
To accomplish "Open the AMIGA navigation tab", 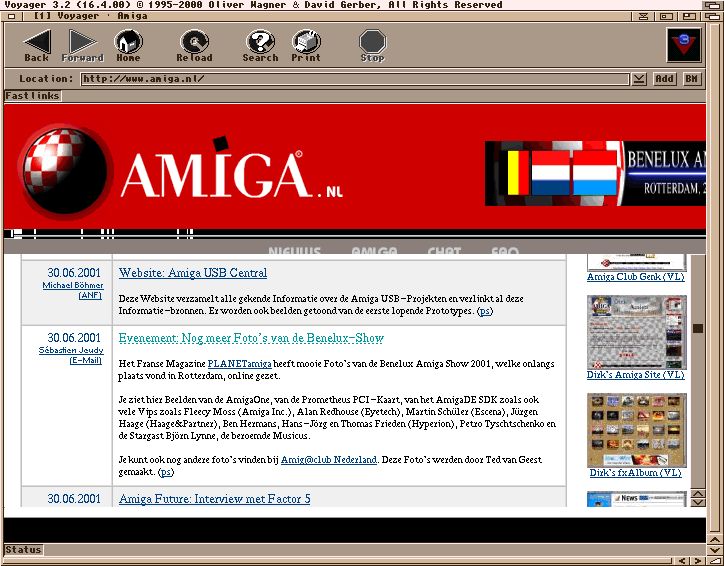I will [374, 251].
